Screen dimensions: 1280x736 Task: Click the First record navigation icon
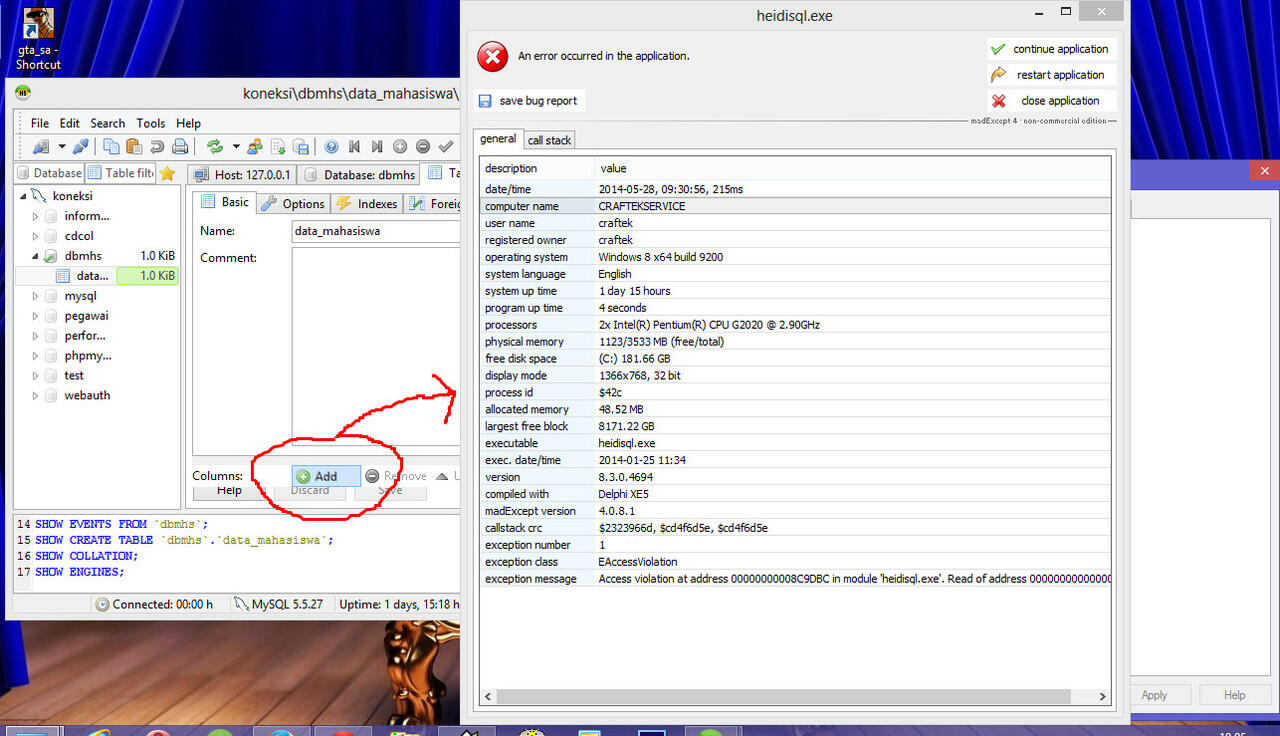click(x=354, y=147)
